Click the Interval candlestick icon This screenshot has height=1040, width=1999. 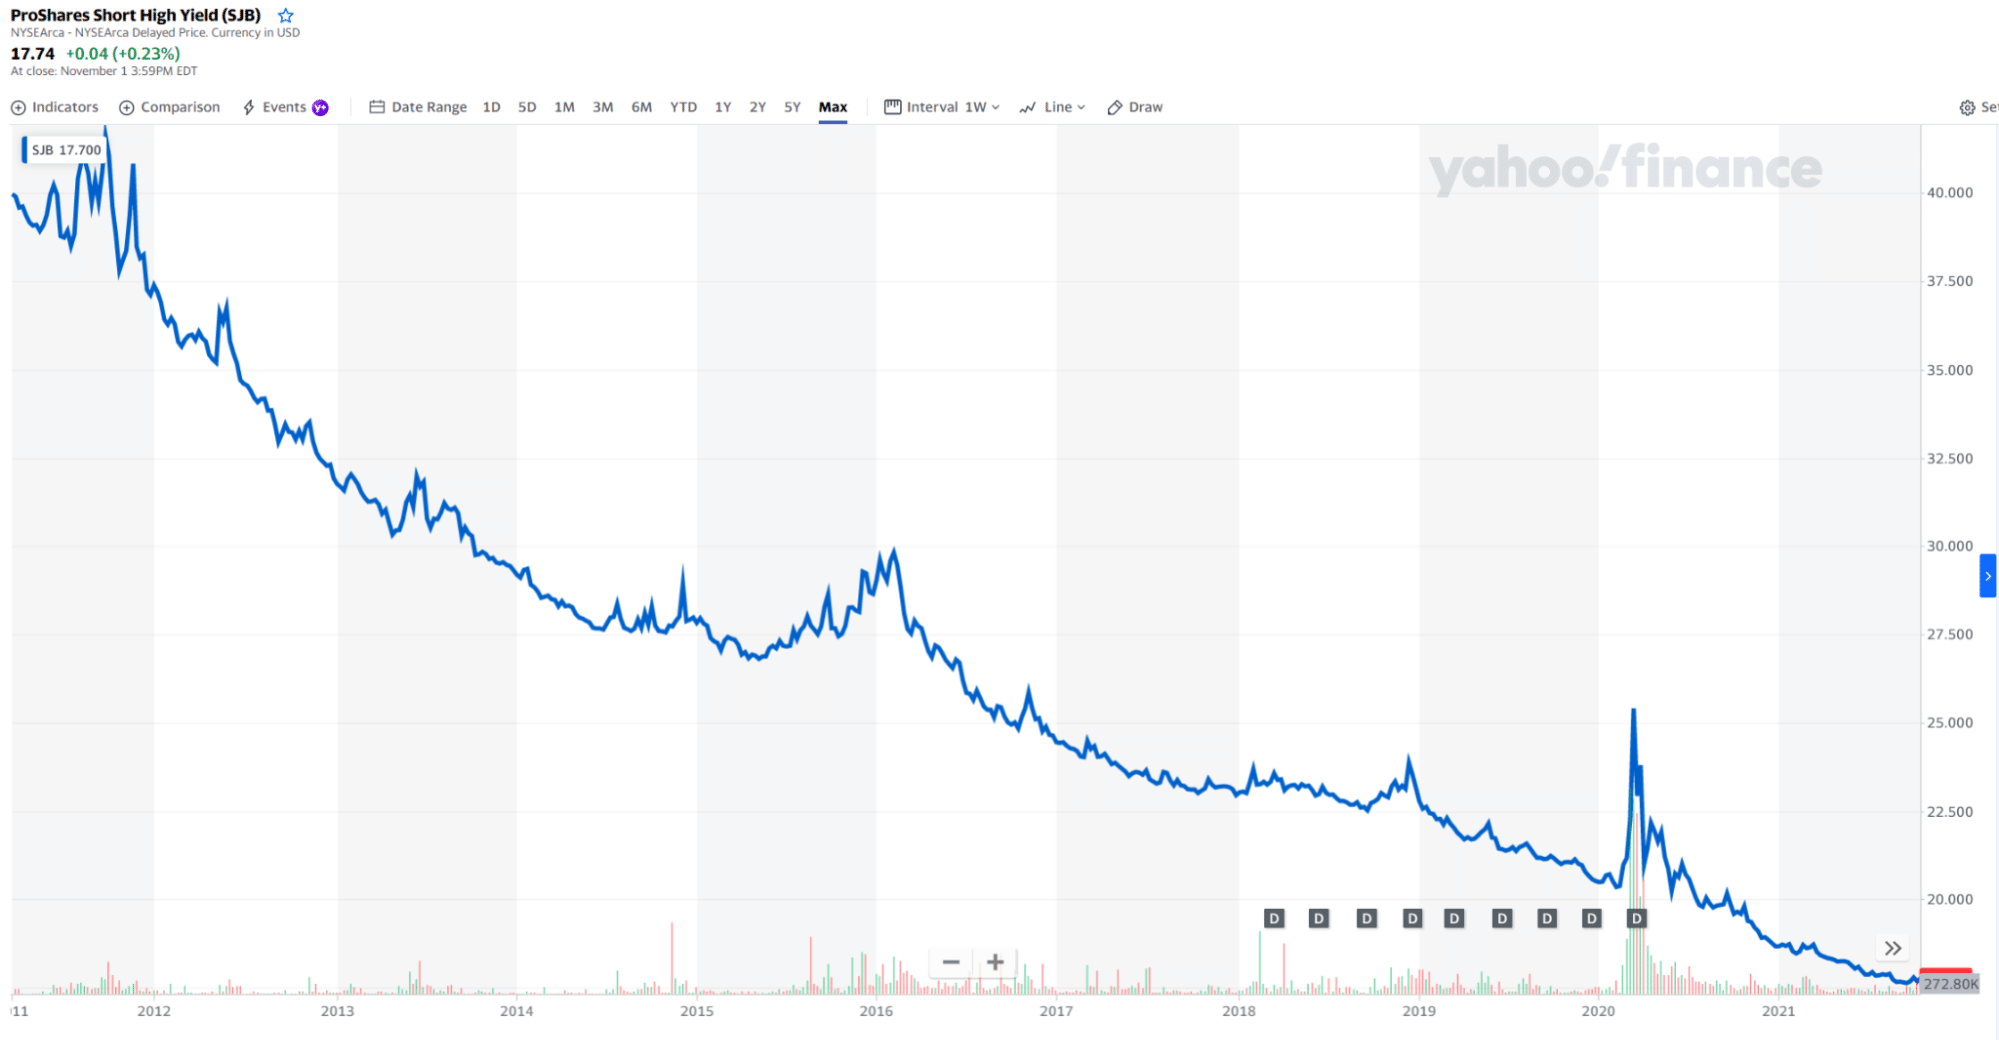tap(893, 107)
